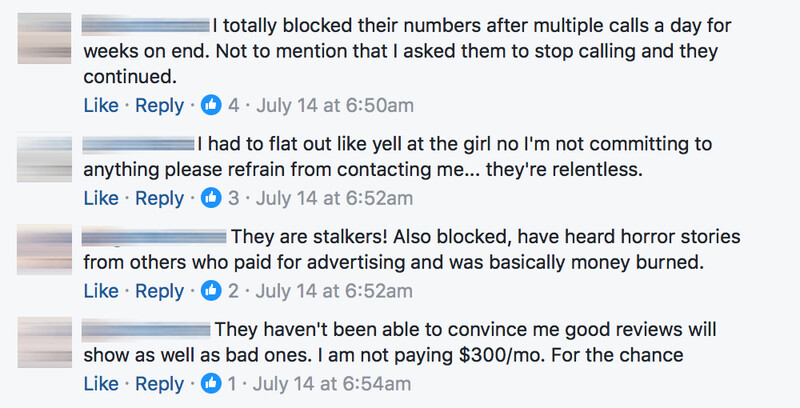Open profile picture of first commenter
This screenshot has height=408, width=800.
pos(44,38)
